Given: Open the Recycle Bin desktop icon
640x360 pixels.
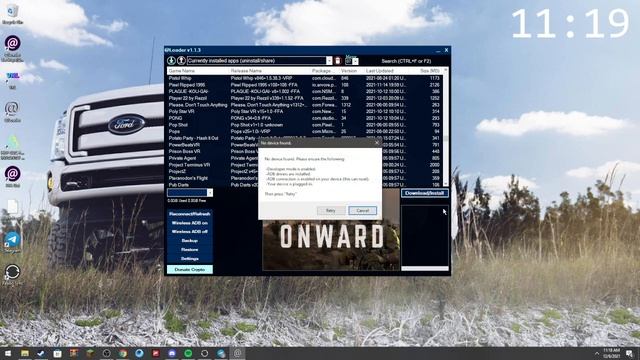Looking at the screenshot, I should [x=12, y=14].
